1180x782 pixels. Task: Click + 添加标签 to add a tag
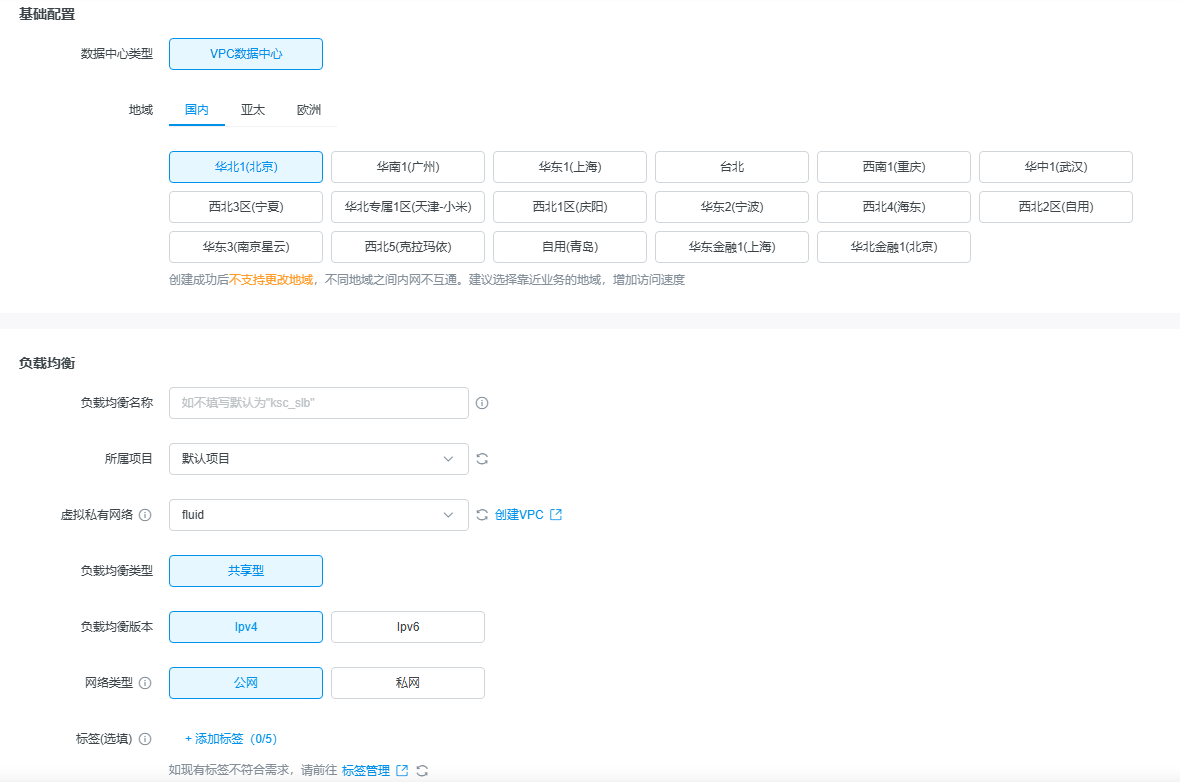[231, 739]
